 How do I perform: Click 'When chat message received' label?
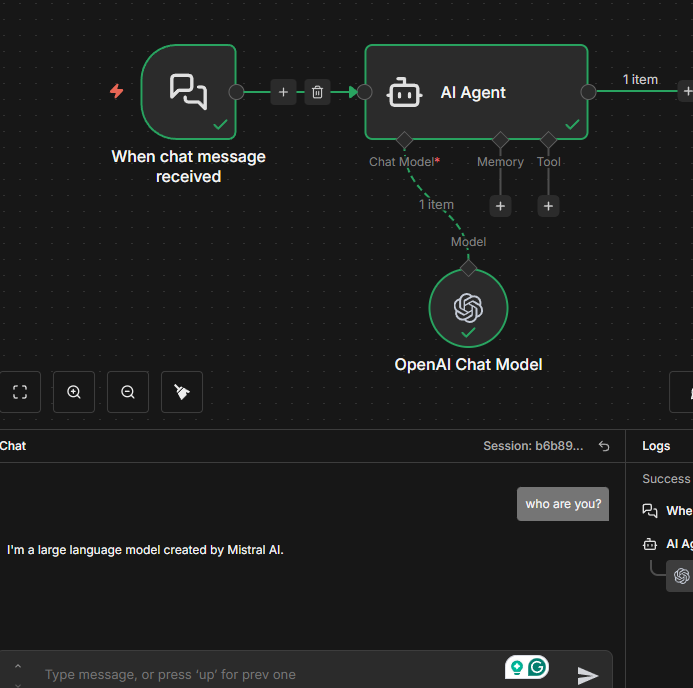(188, 167)
